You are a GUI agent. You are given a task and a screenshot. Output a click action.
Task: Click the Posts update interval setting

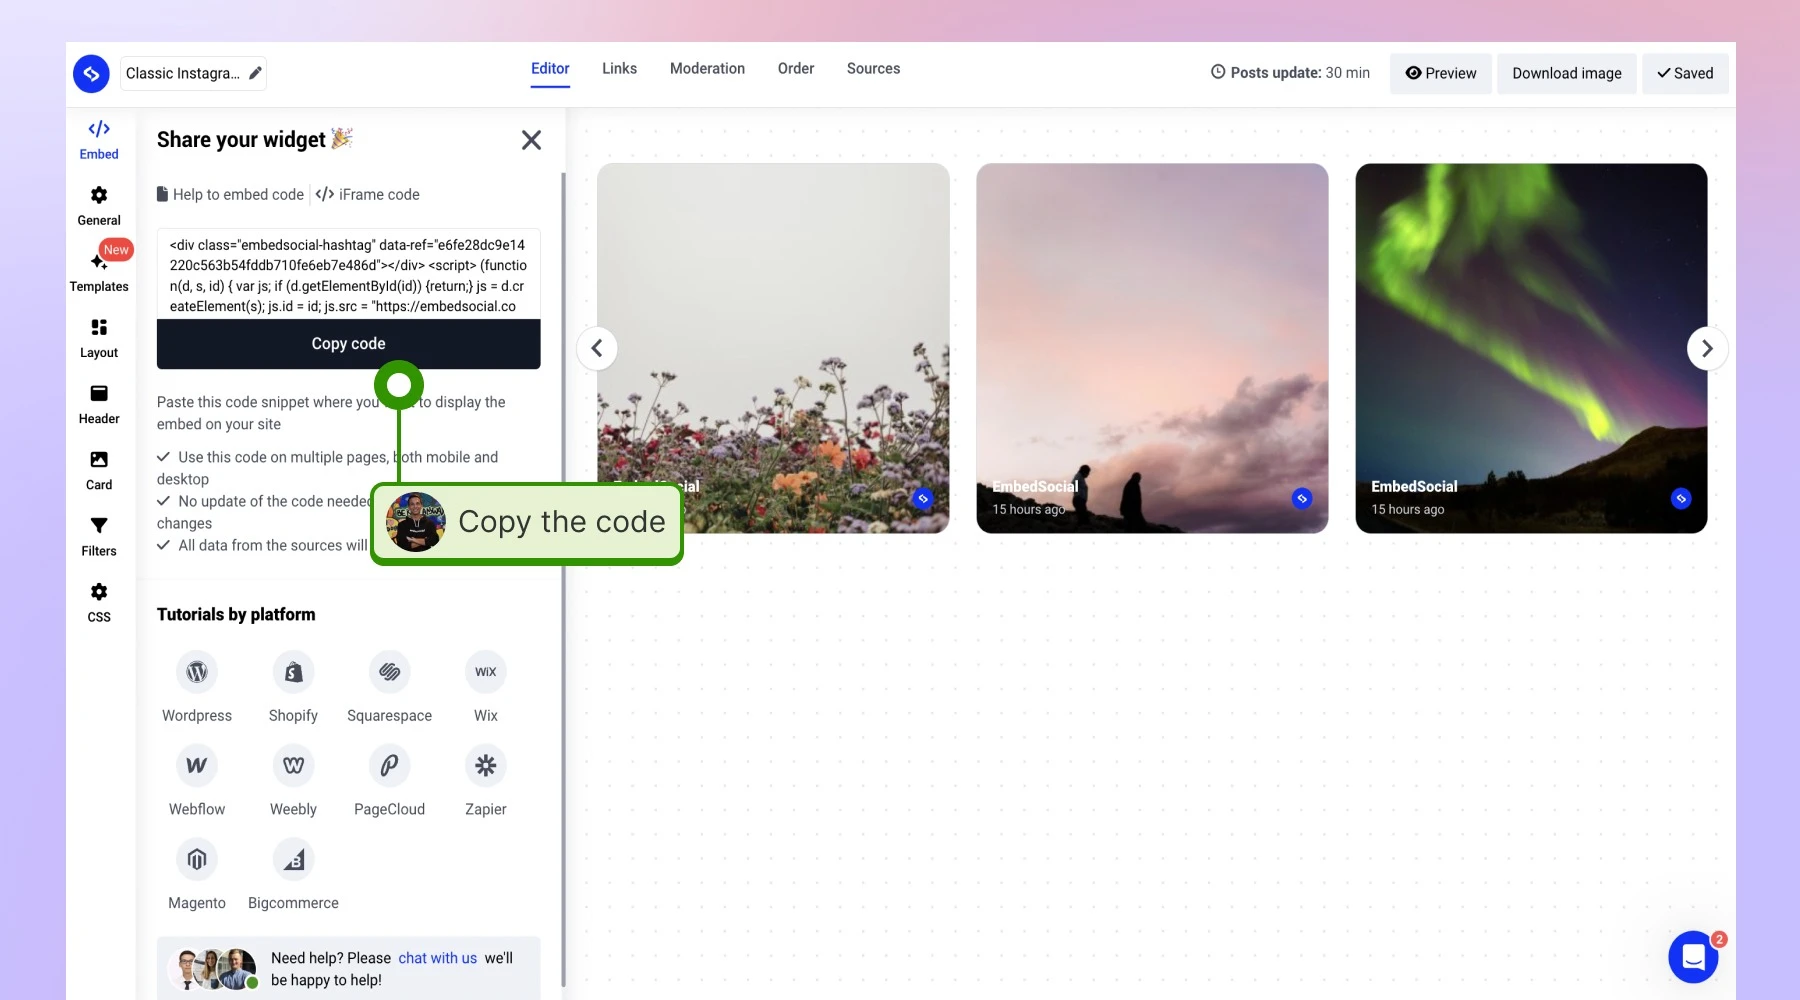1290,73
